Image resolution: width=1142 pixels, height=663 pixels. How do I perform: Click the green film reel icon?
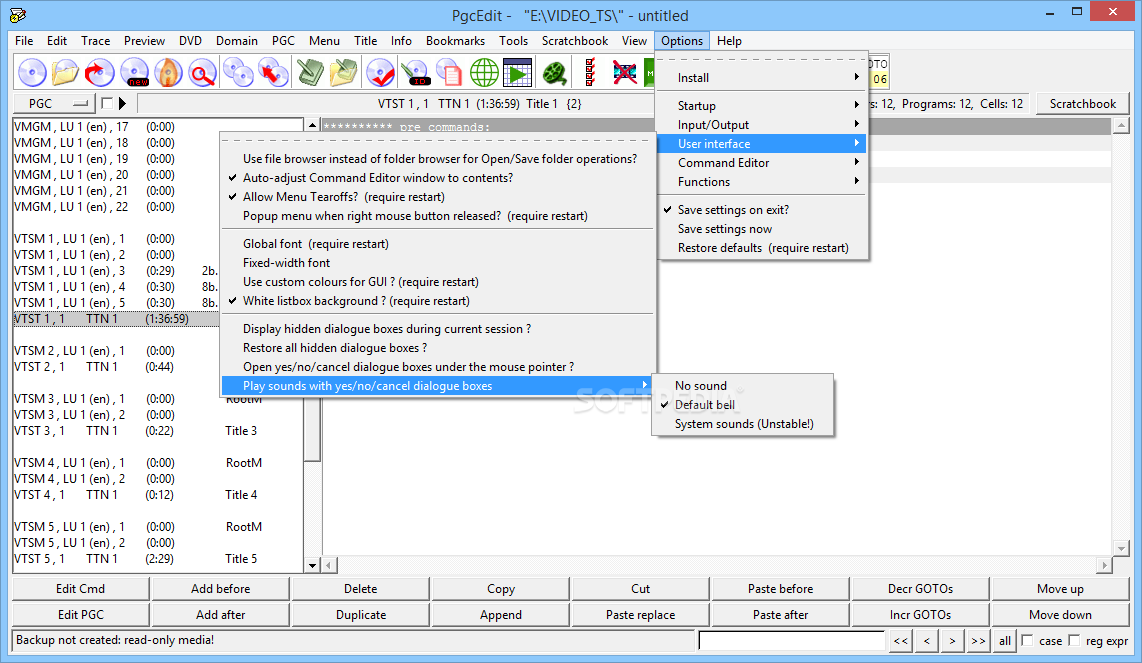tap(555, 73)
